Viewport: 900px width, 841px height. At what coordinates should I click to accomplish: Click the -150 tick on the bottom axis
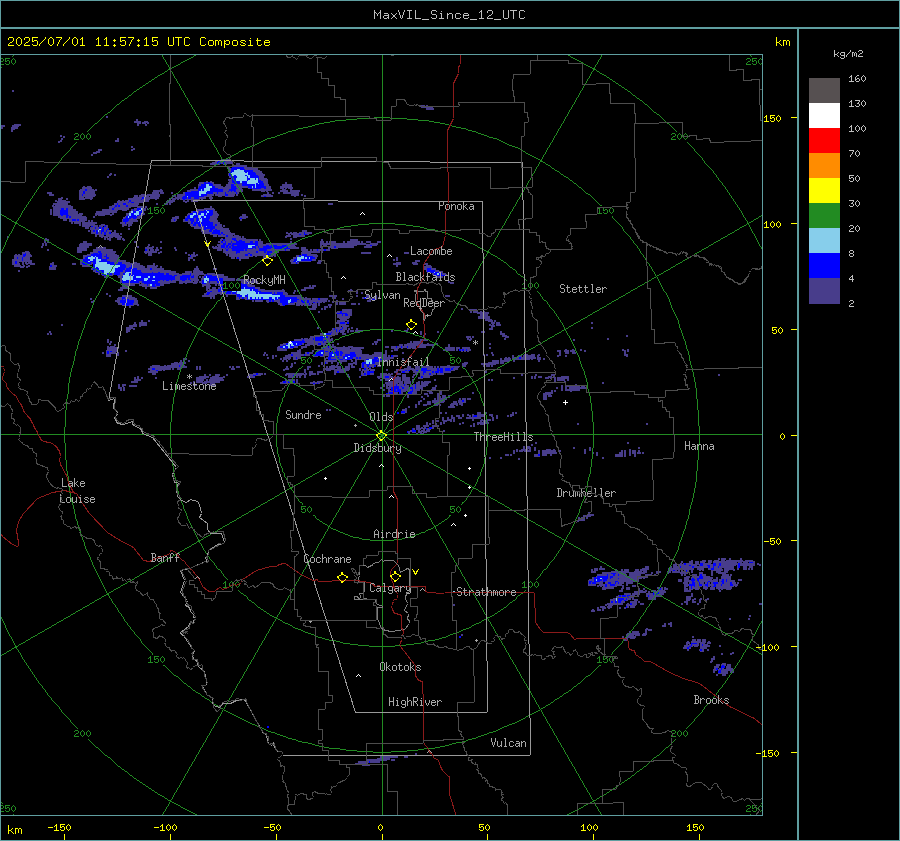pos(59,827)
